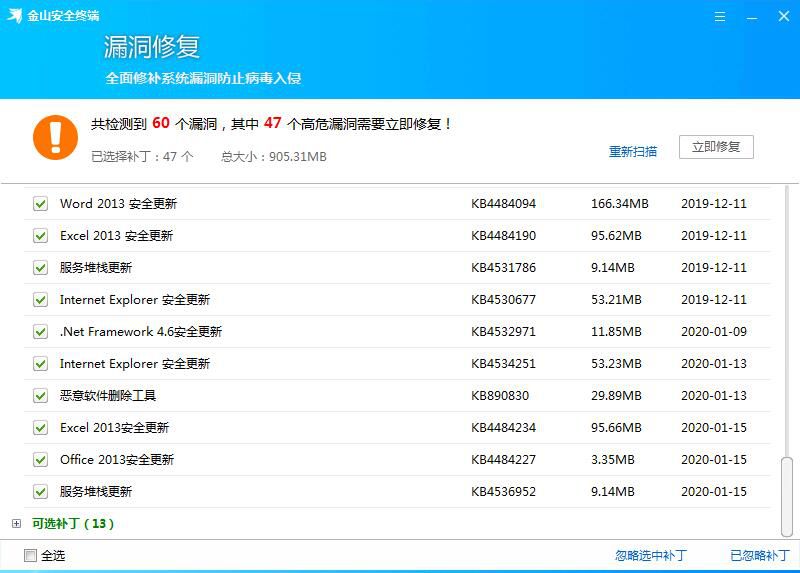Click KB4484227 patch number

(x=504, y=460)
